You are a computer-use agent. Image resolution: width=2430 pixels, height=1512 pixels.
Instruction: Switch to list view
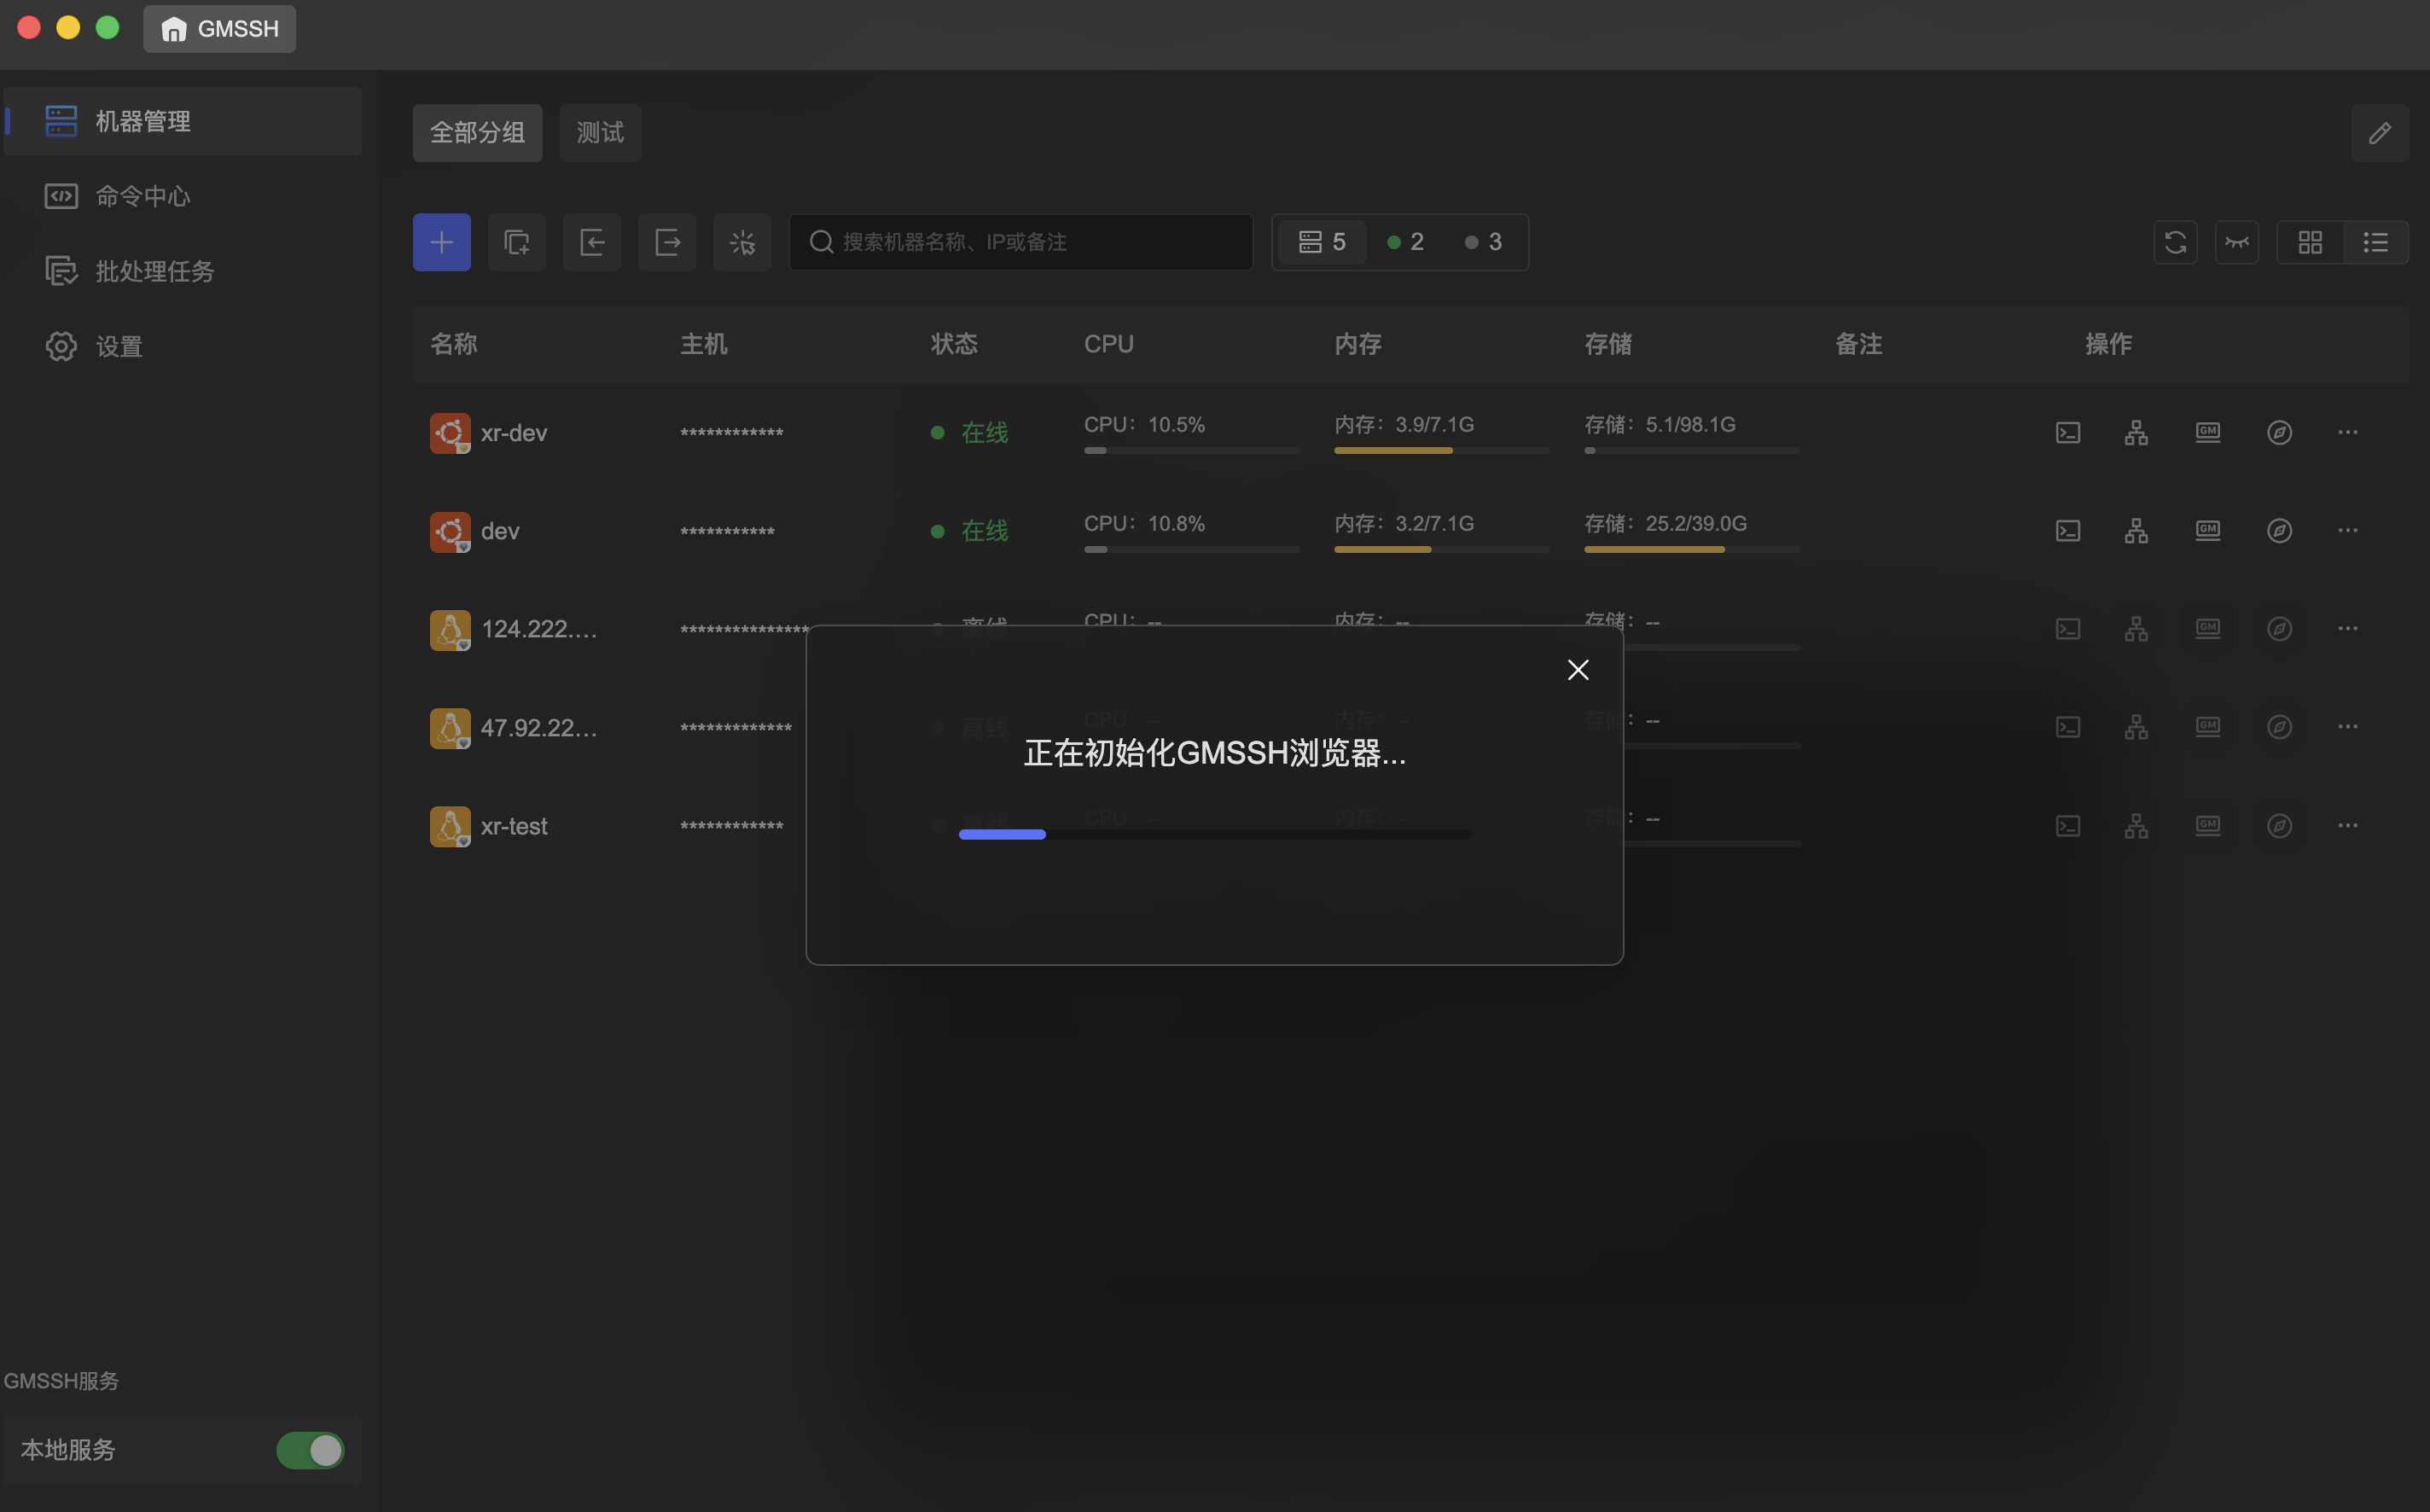click(x=2375, y=242)
